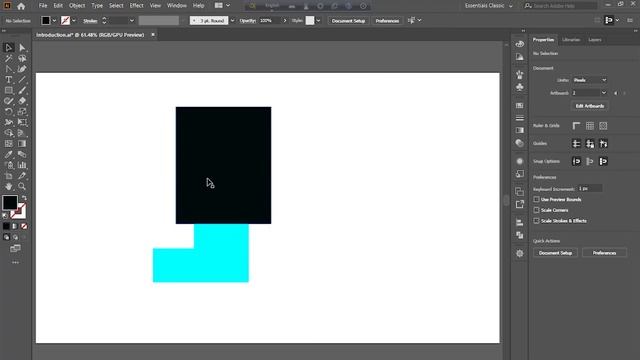640x360 pixels.
Task: Toggle show grid in Ruler & Grids
Action: [590, 126]
